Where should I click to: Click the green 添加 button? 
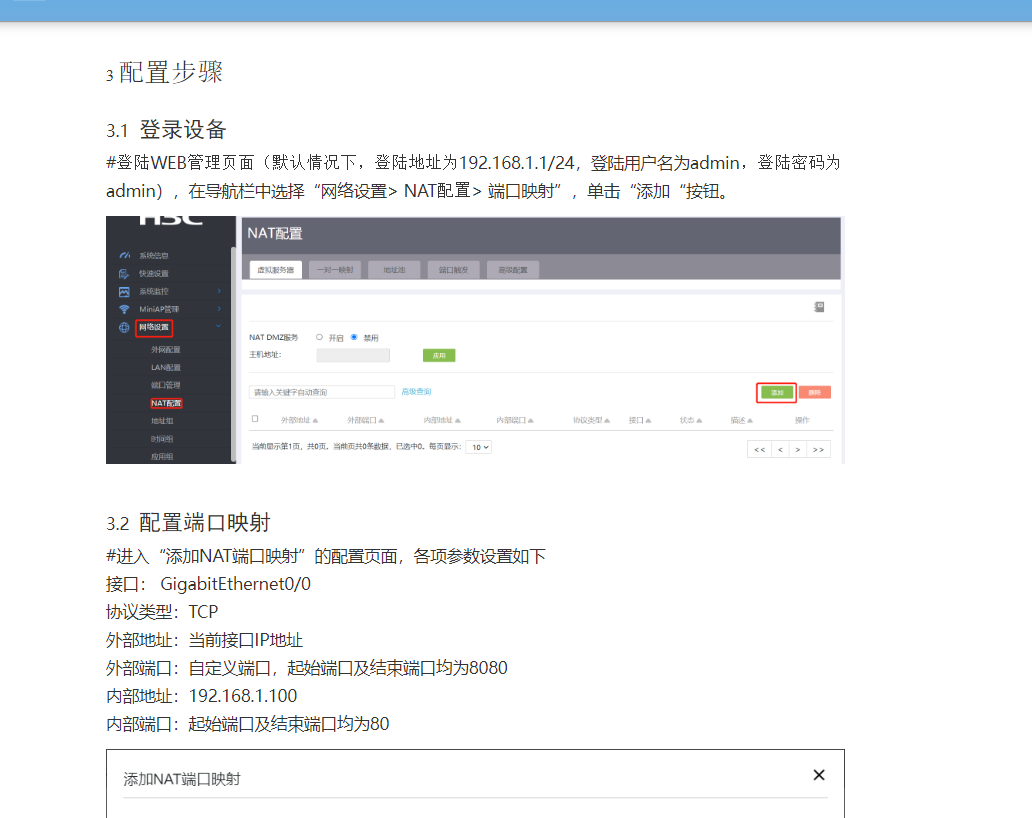click(x=777, y=392)
